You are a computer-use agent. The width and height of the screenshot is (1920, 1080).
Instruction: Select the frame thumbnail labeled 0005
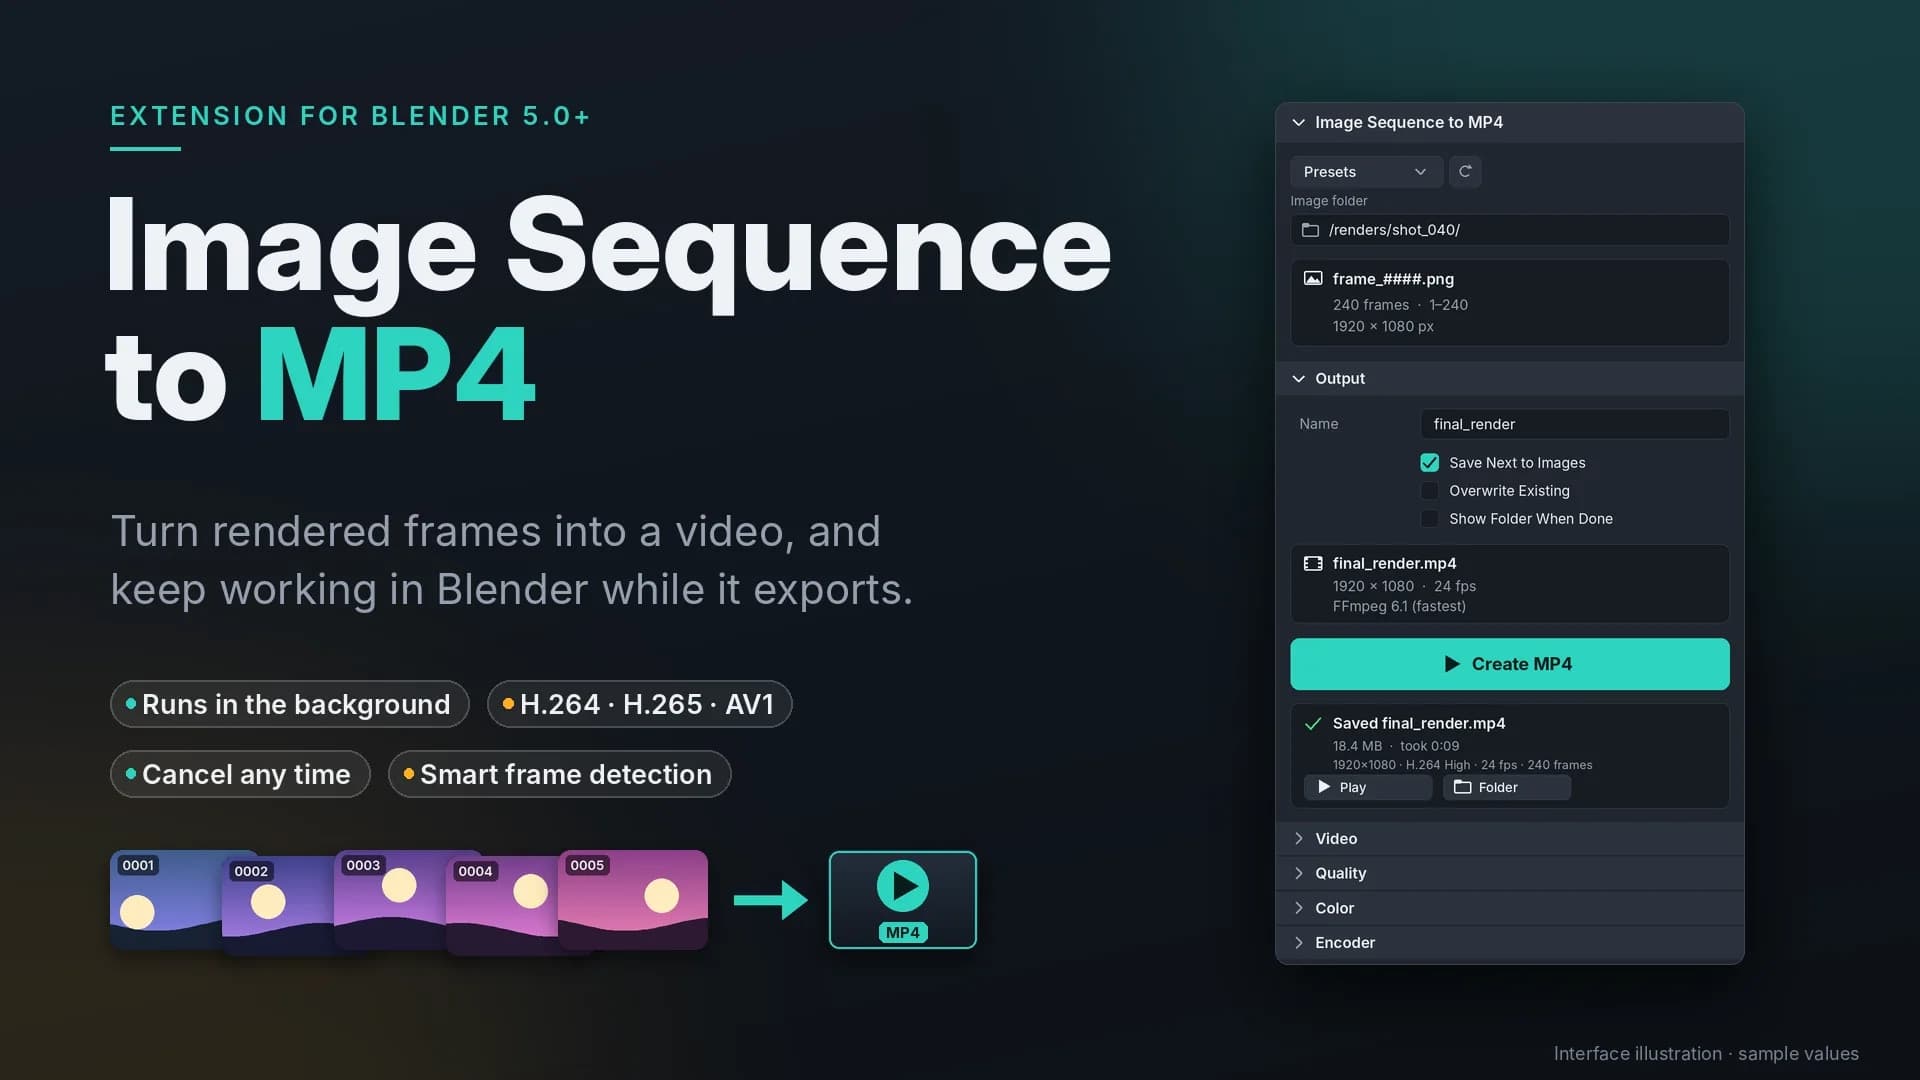(633, 899)
